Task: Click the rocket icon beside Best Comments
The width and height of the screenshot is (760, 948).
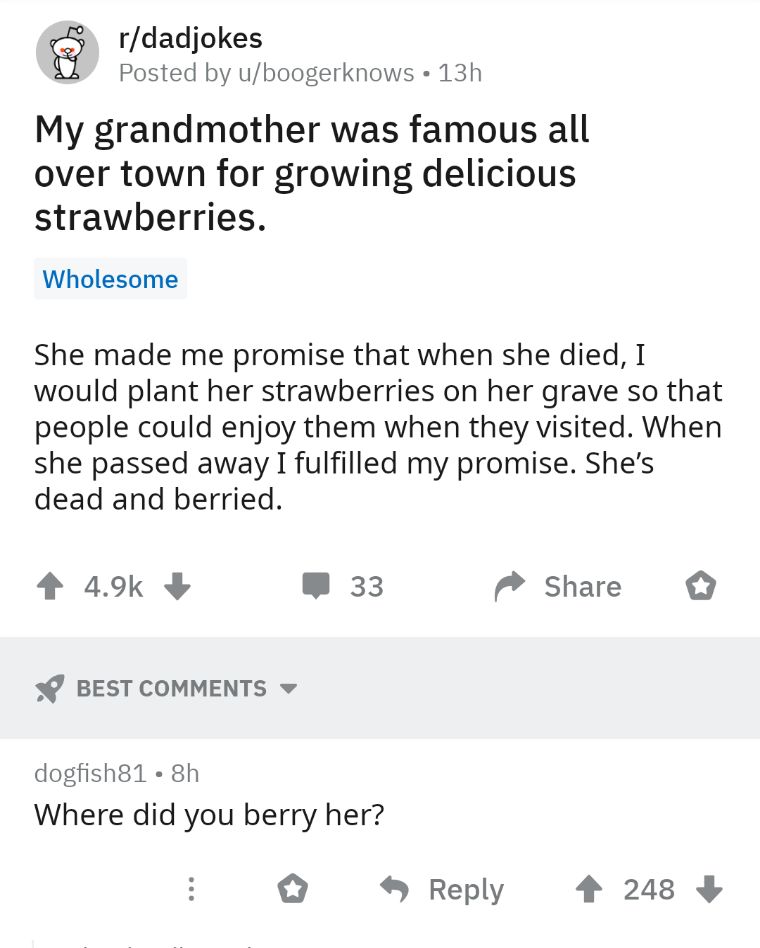Action: (48, 689)
